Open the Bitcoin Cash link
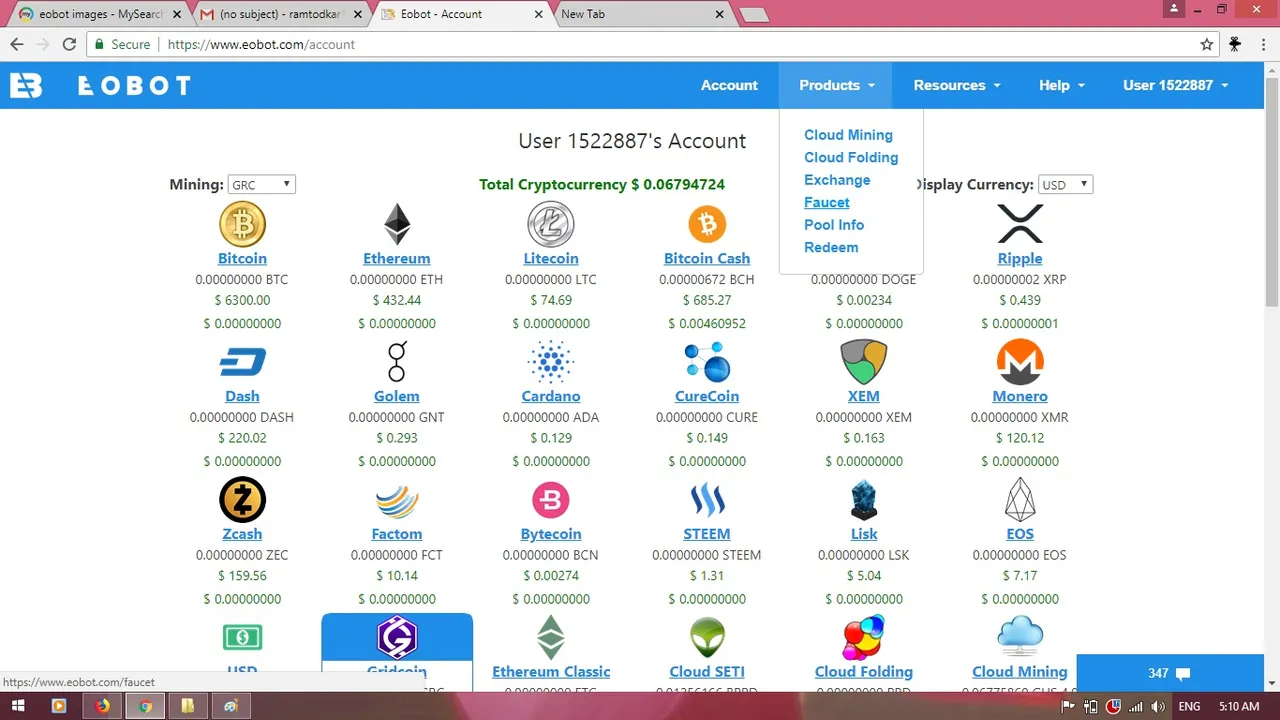This screenshot has width=1280, height=720. (x=707, y=258)
